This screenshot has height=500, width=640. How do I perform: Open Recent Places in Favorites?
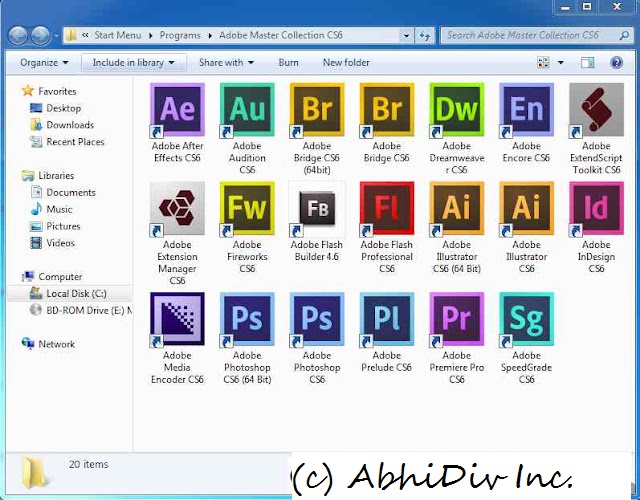coord(75,142)
